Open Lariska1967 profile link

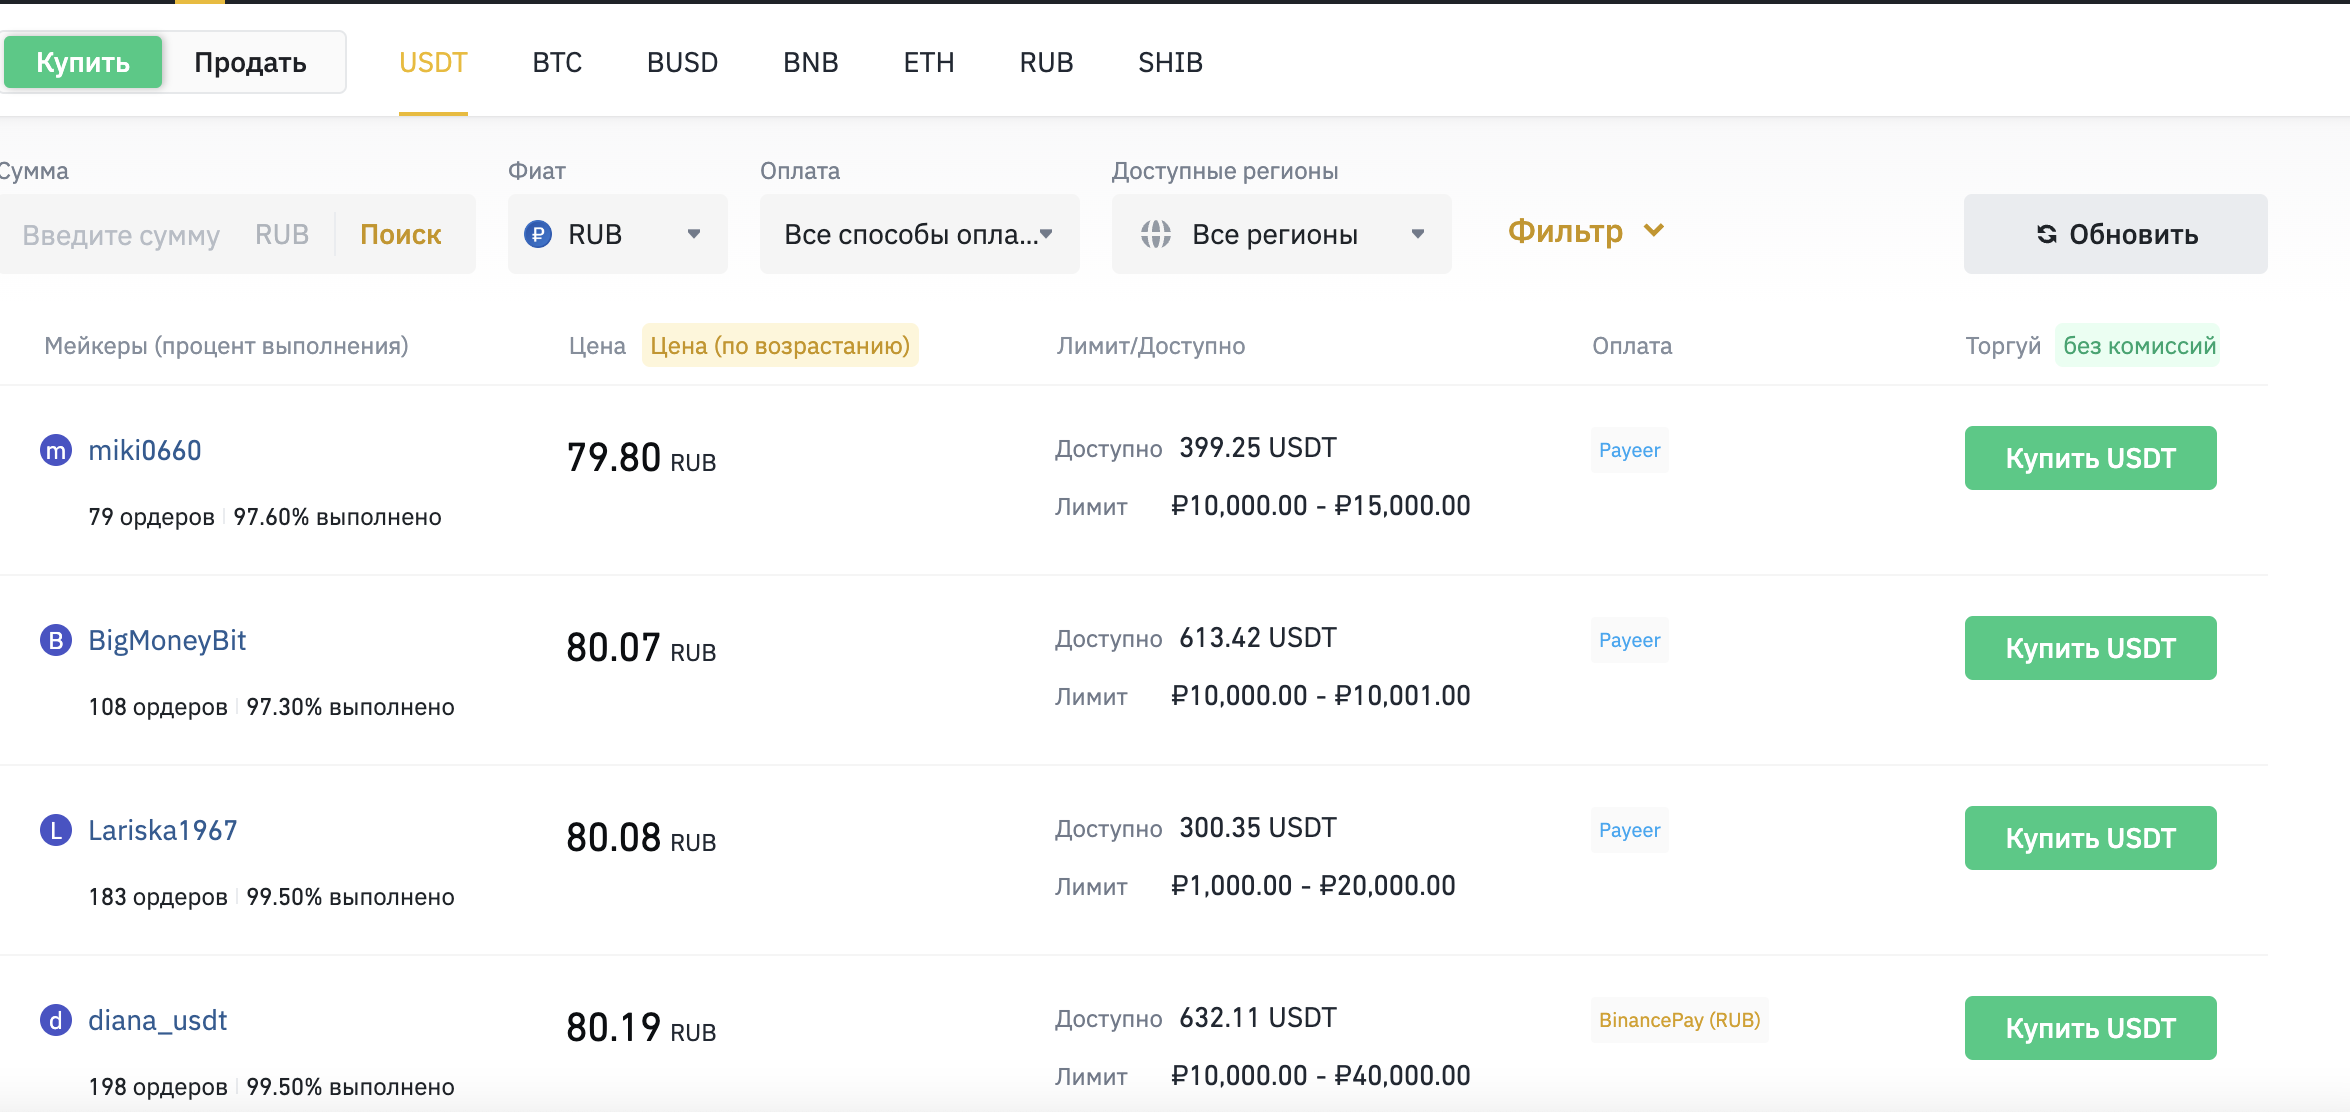pos(163,830)
